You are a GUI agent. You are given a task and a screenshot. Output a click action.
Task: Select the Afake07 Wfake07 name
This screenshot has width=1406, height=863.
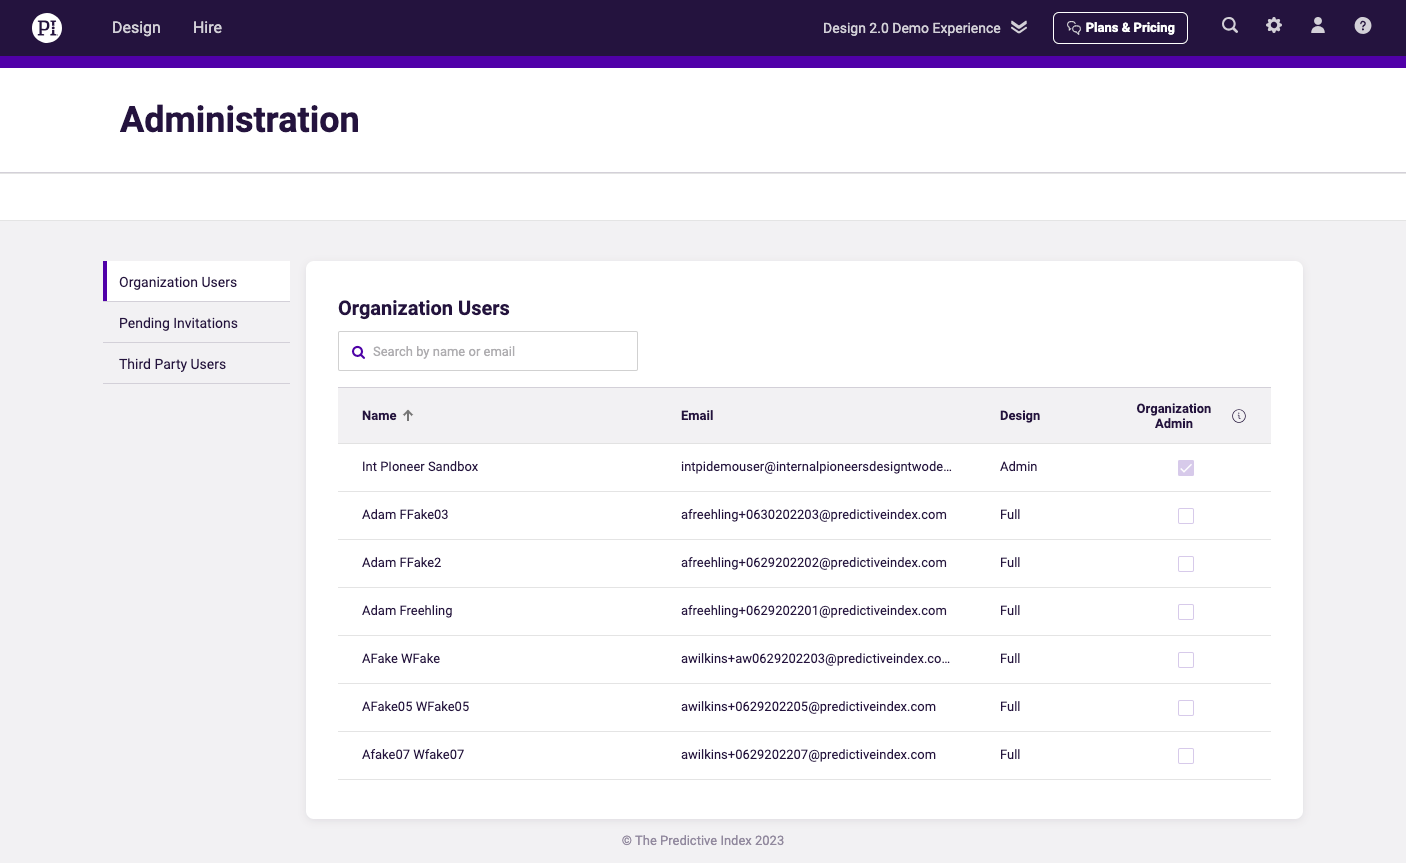coord(413,755)
